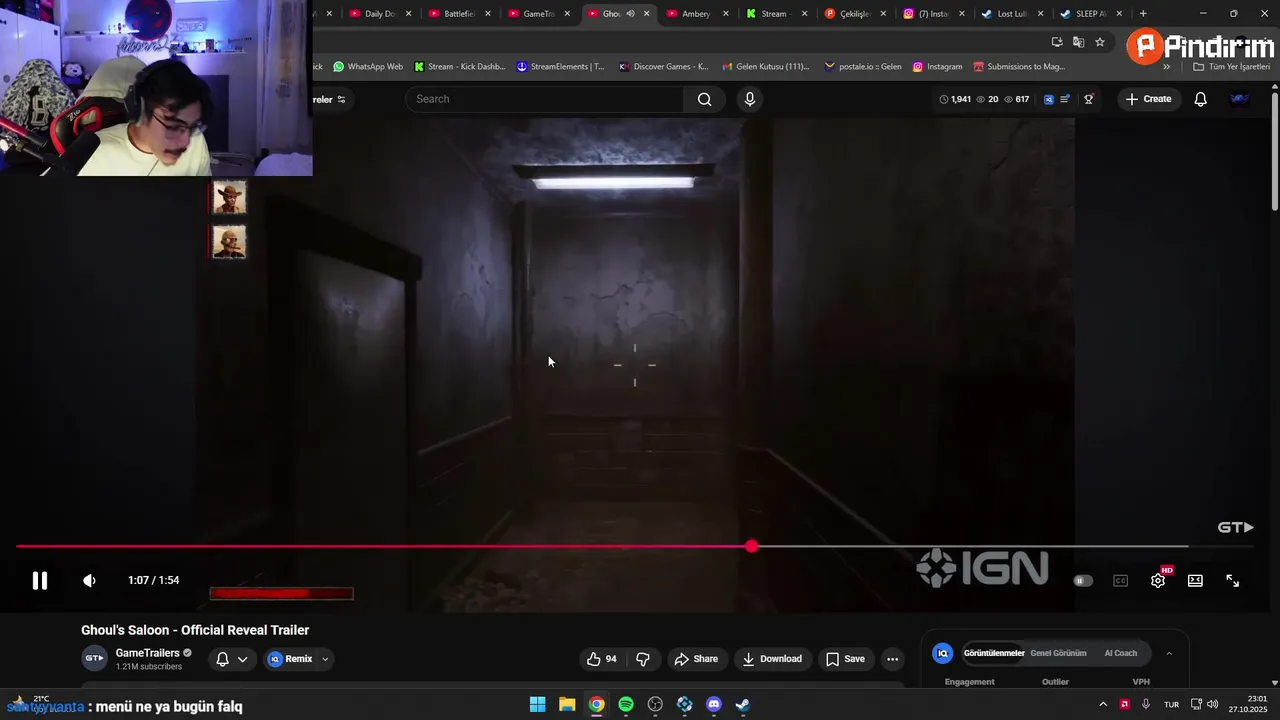Click the list icon beside the vidIQ icon
The image size is (1280, 720).
[1065, 99]
